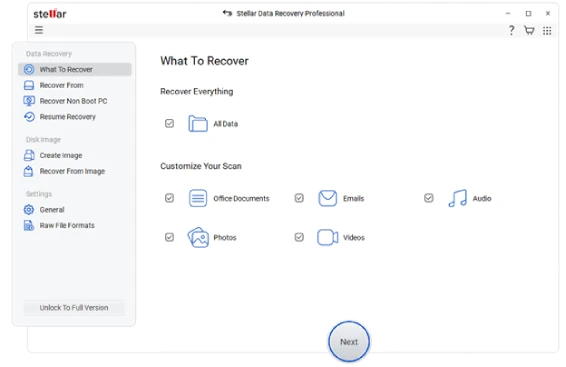
Task: Open the apps grid icon
Action: click(547, 31)
